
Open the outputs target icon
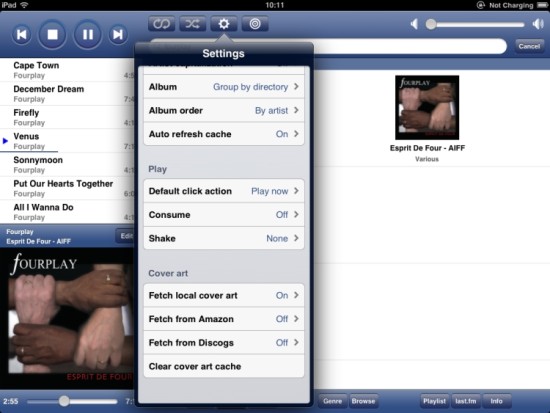pos(255,24)
